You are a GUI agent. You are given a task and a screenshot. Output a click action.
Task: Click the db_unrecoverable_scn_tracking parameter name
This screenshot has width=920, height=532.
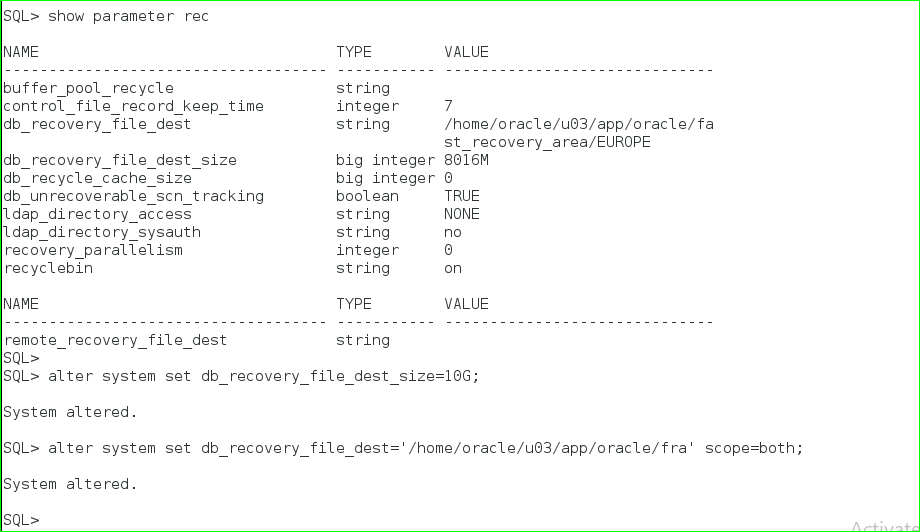[x=133, y=196]
